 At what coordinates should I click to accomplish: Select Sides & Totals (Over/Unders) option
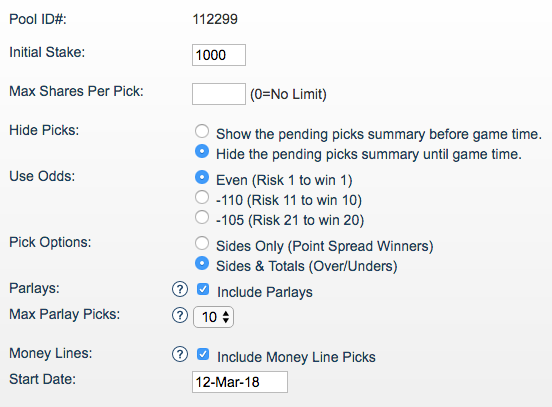pyautogui.click(x=202, y=263)
